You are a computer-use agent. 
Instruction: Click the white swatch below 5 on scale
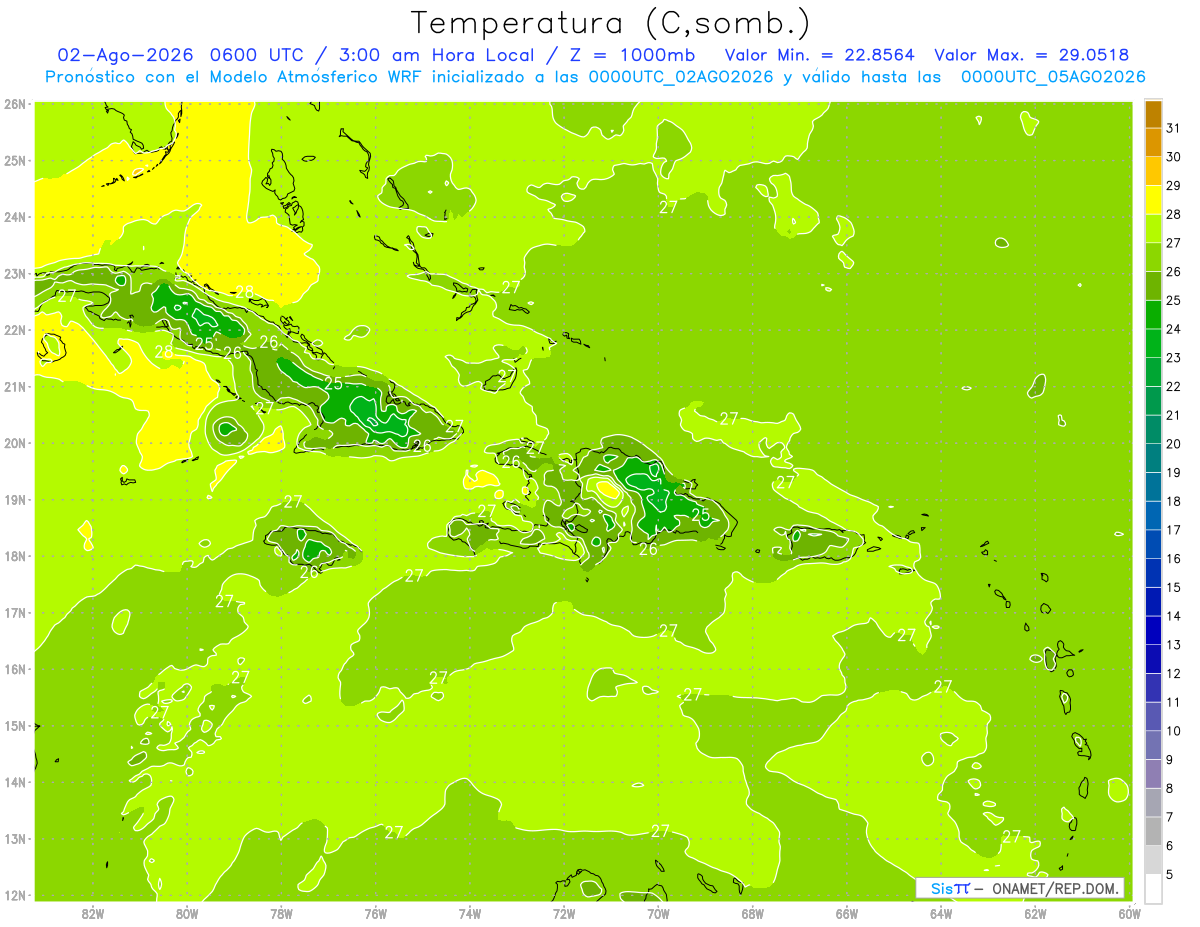pyautogui.click(x=1153, y=888)
